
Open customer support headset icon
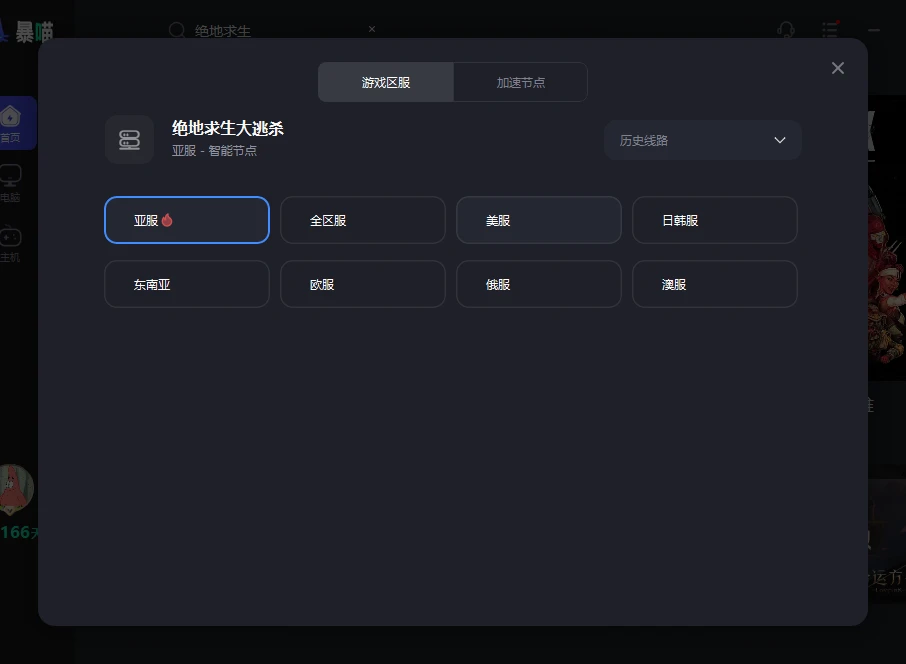coord(786,30)
